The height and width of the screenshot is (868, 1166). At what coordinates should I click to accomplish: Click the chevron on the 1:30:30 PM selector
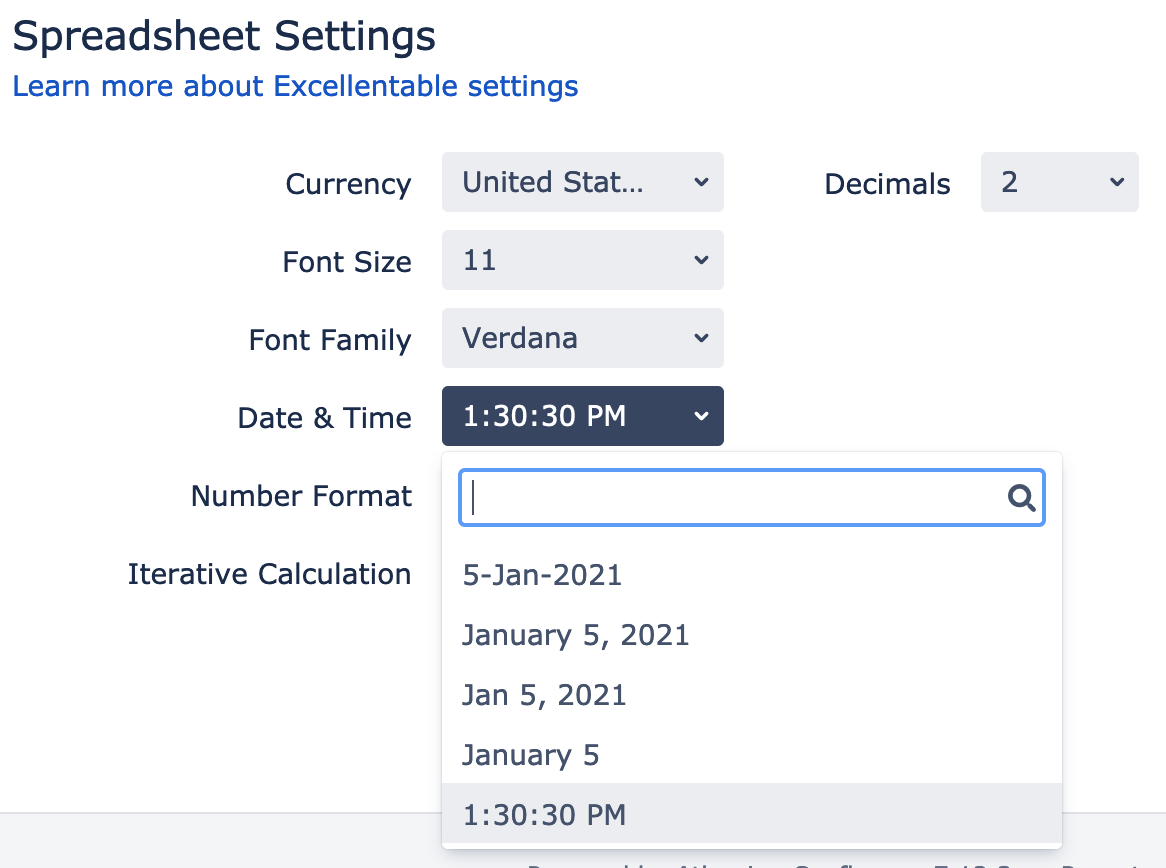tap(700, 417)
